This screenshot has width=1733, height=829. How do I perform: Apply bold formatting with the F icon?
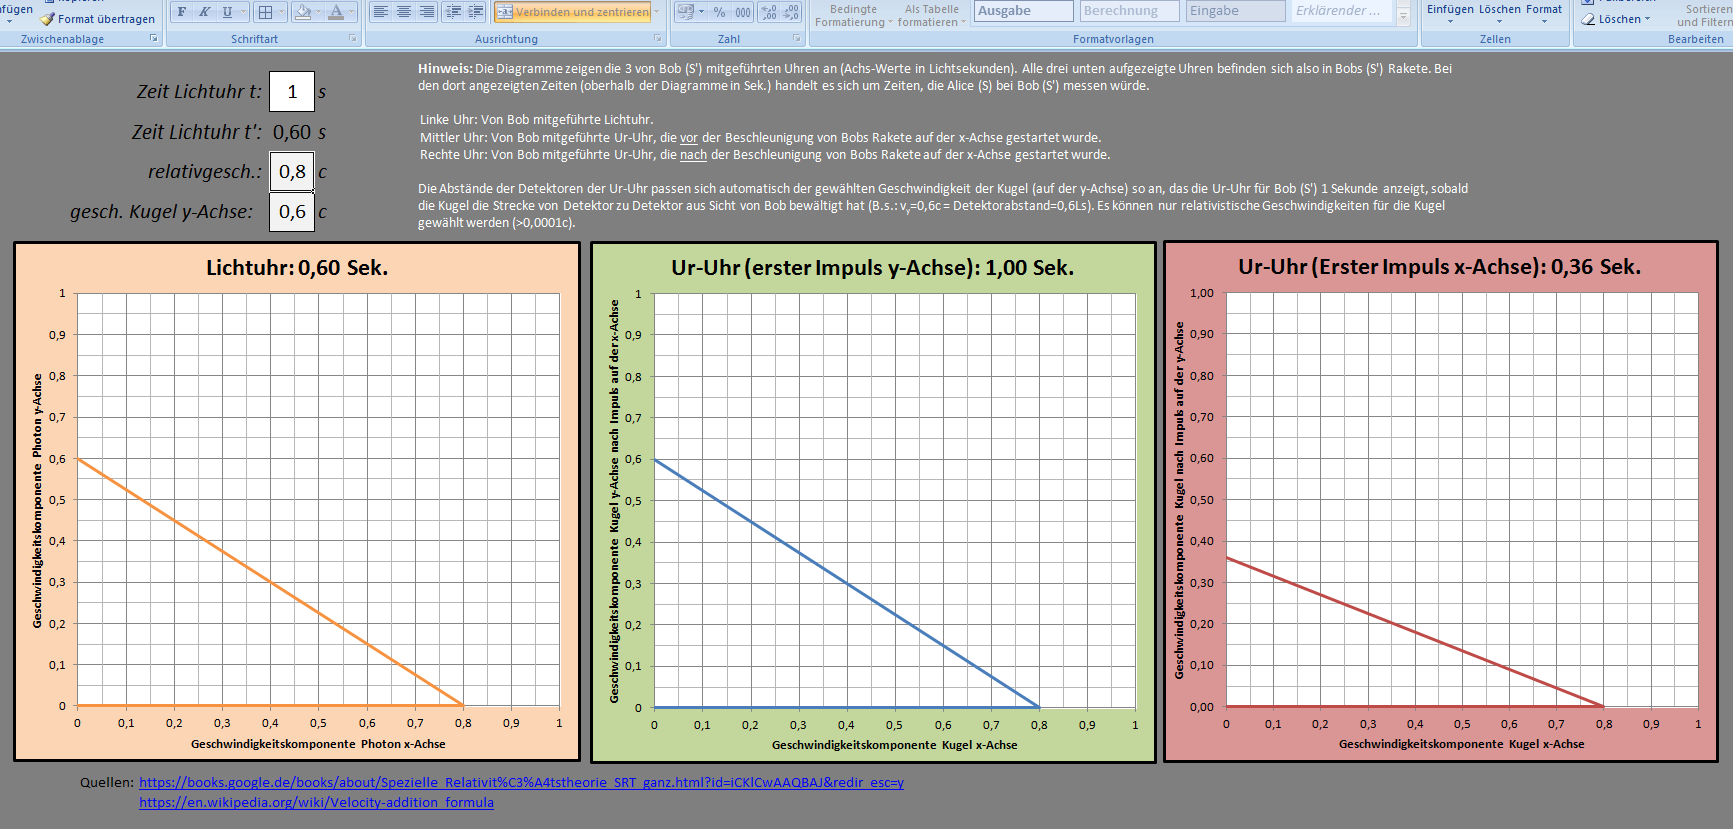[182, 12]
